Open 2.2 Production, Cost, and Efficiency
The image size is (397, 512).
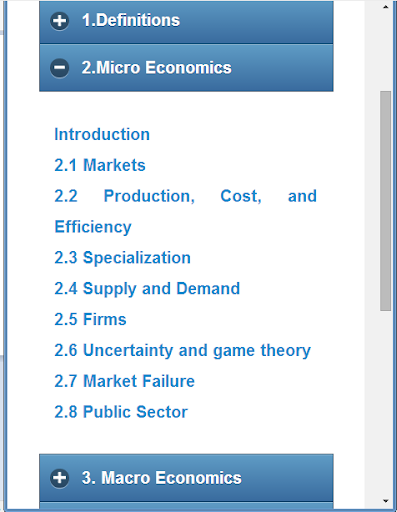coord(186,211)
